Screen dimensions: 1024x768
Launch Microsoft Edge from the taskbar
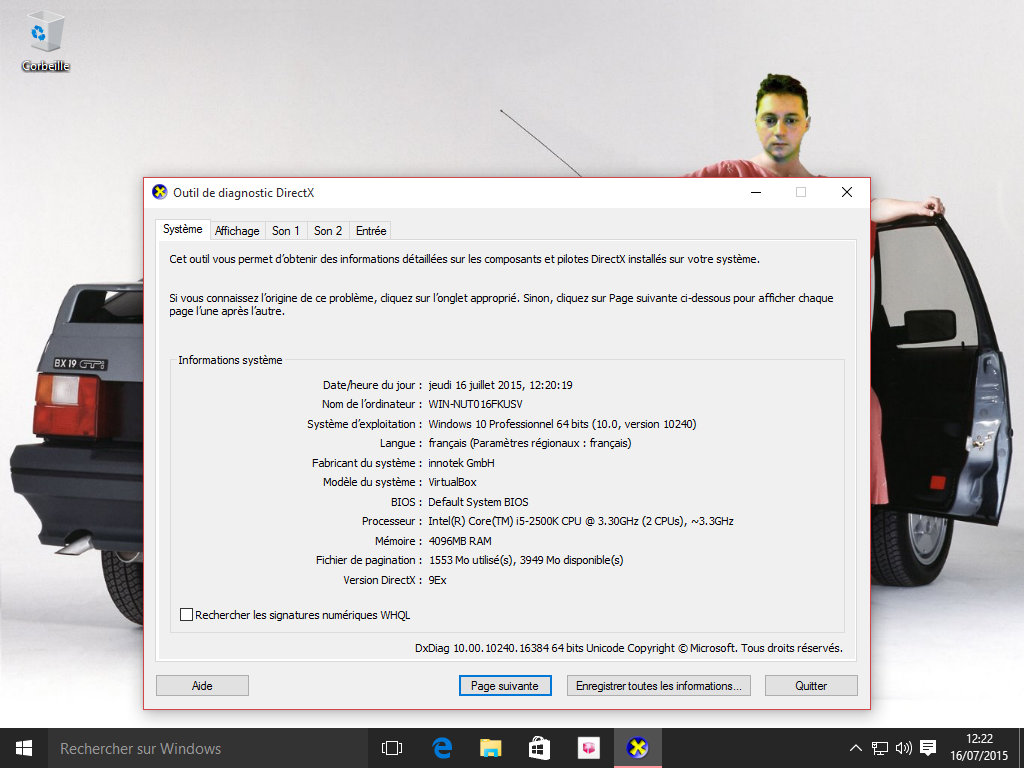440,747
